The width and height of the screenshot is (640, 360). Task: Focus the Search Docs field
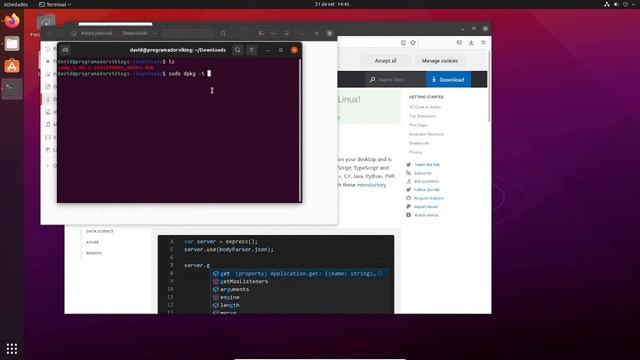click(396, 80)
